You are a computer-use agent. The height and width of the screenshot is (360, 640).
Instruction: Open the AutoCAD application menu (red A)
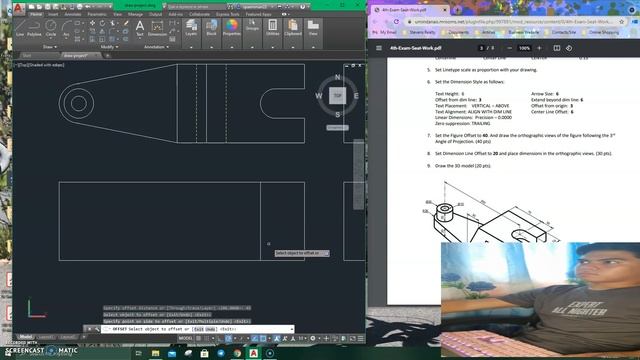19,8
